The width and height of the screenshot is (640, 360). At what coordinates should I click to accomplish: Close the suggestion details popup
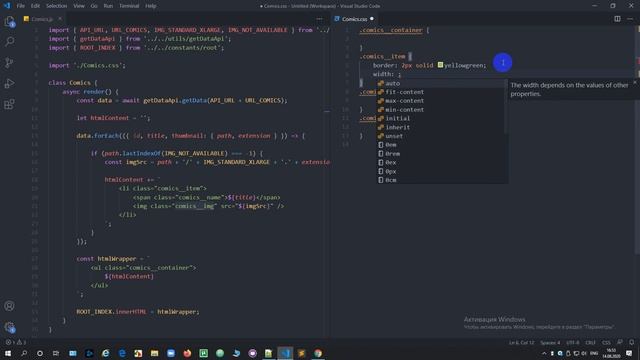[x=635, y=82]
